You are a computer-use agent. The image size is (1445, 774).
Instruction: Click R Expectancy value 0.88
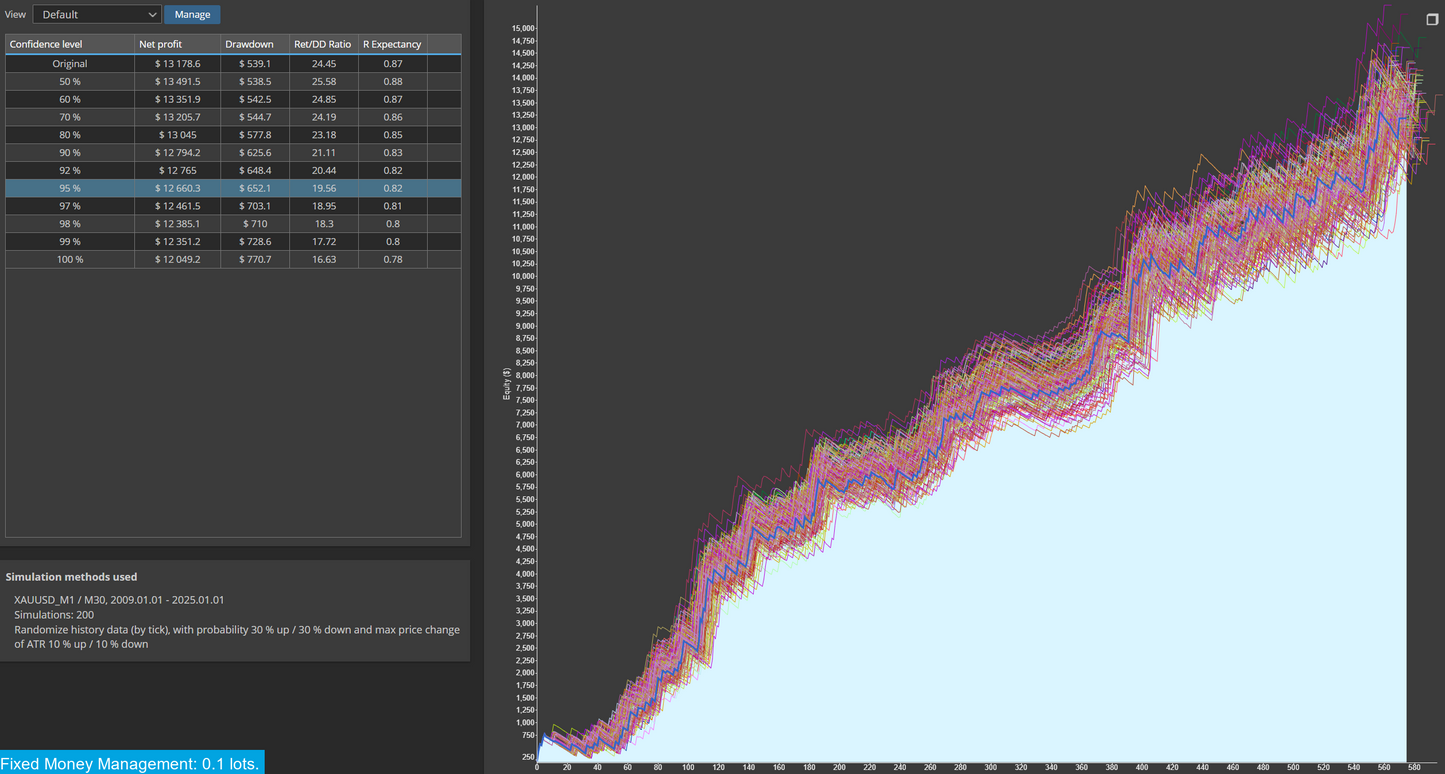393,81
